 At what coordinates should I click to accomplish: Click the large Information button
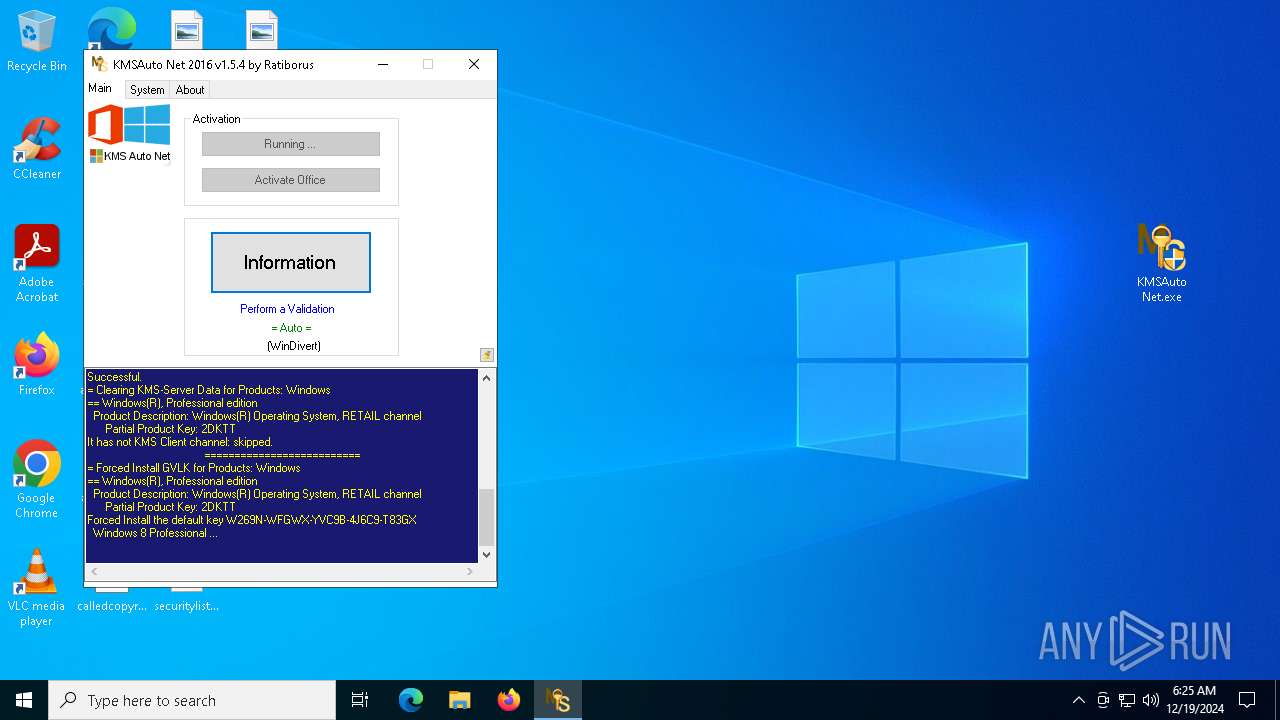pyautogui.click(x=291, y=263)
